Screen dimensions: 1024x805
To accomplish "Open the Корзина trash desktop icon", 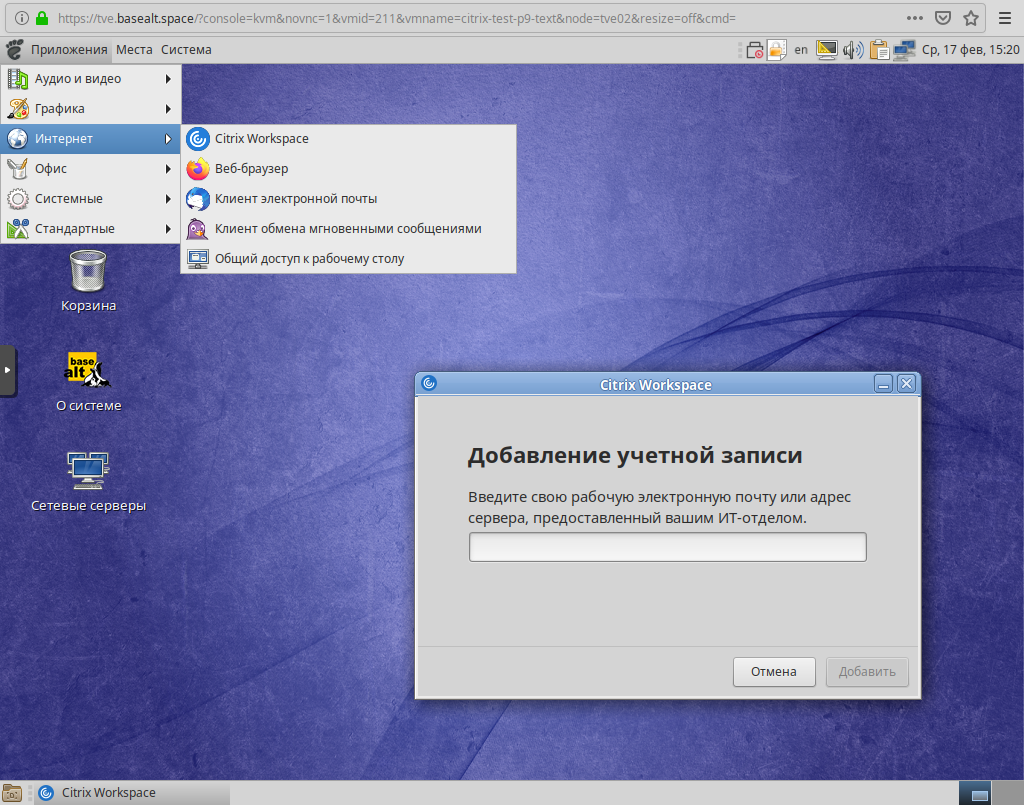I will (88, 271).
